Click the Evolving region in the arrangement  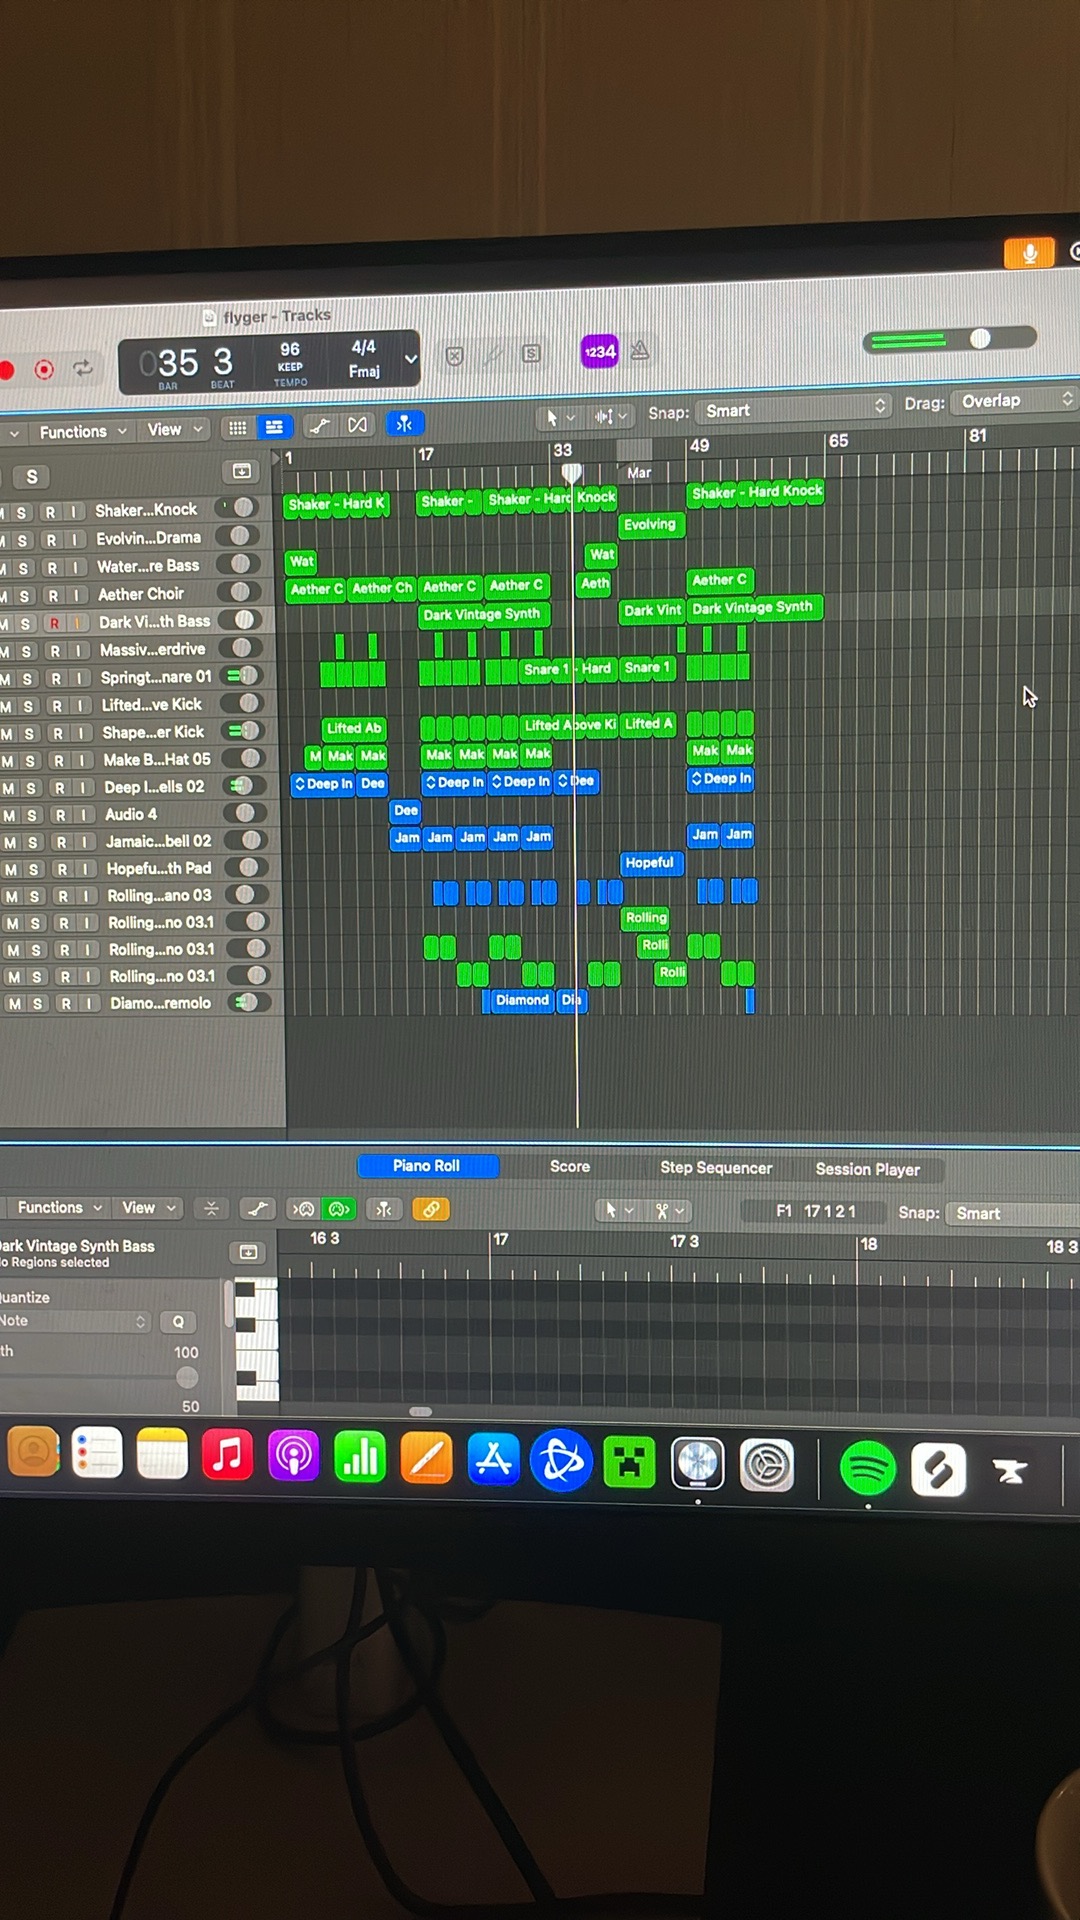point(651,524)
